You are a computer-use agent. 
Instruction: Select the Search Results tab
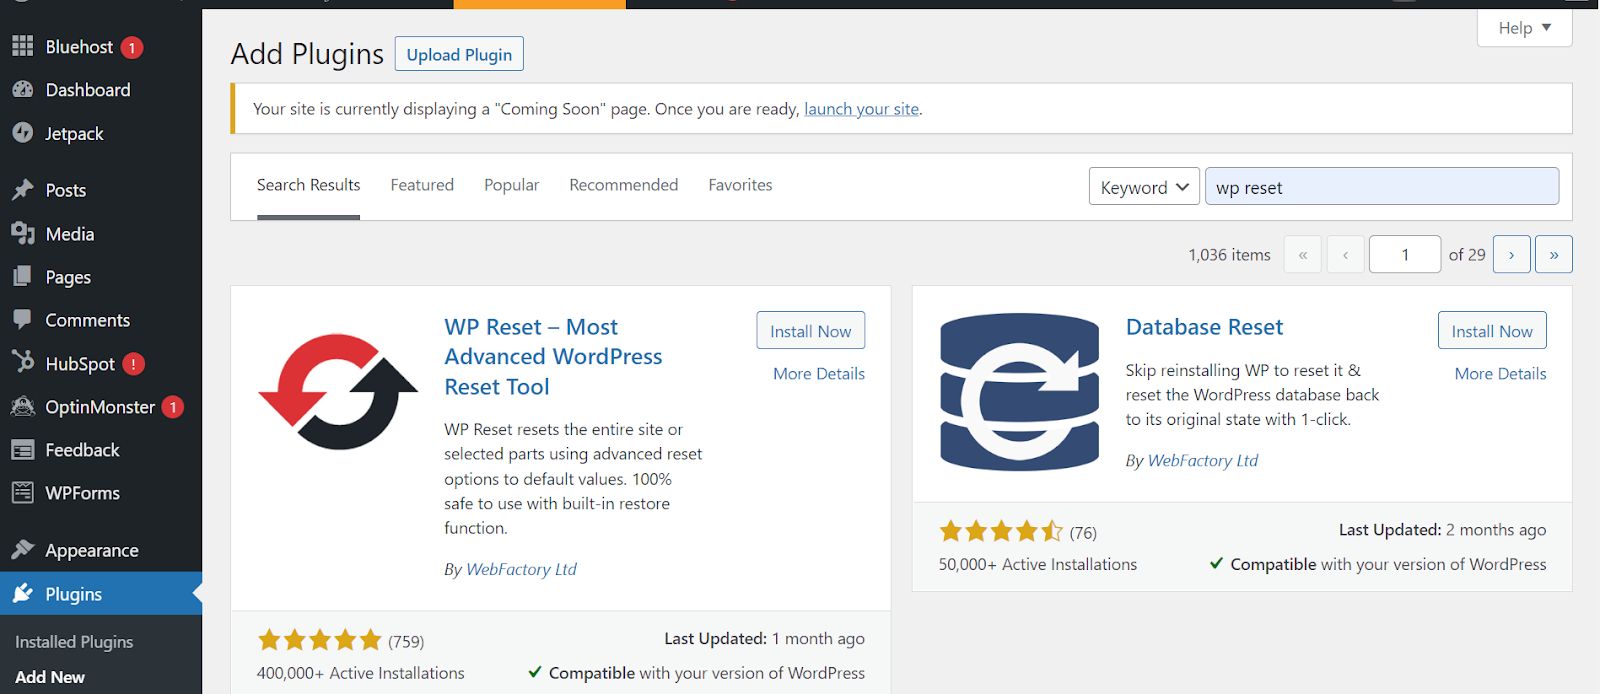[308, 185]
